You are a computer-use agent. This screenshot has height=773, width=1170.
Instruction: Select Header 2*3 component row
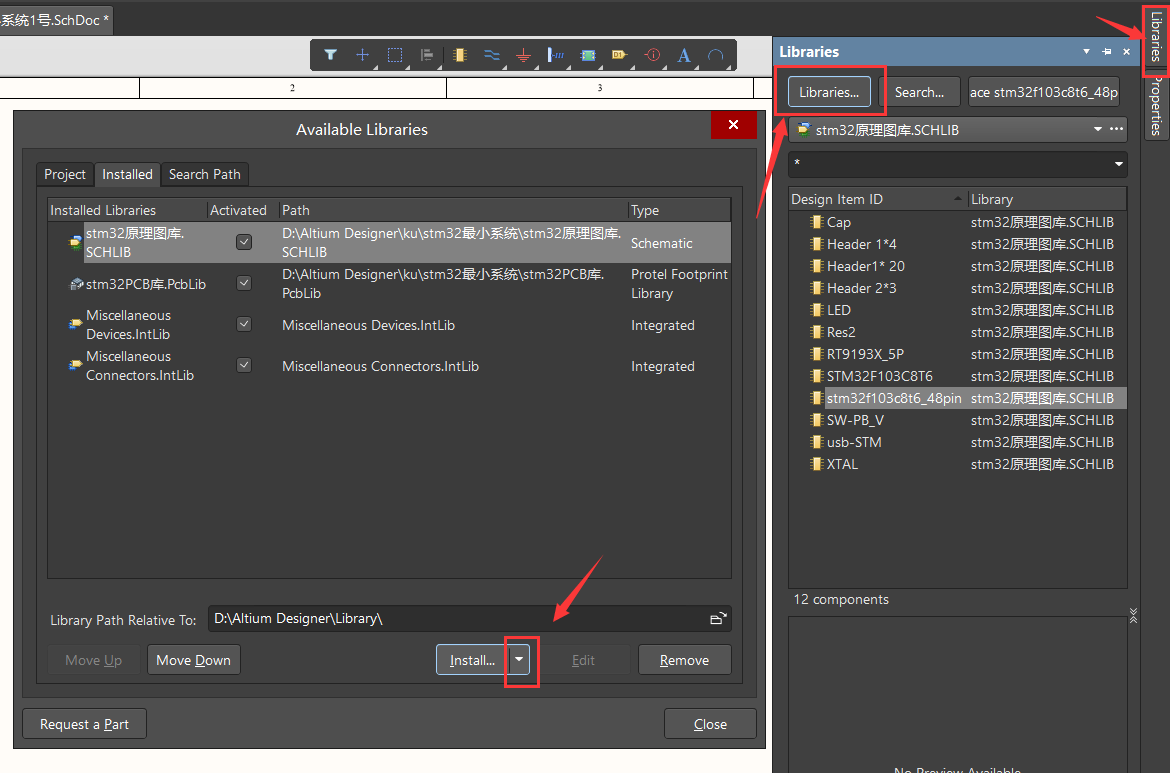point(957,287)
